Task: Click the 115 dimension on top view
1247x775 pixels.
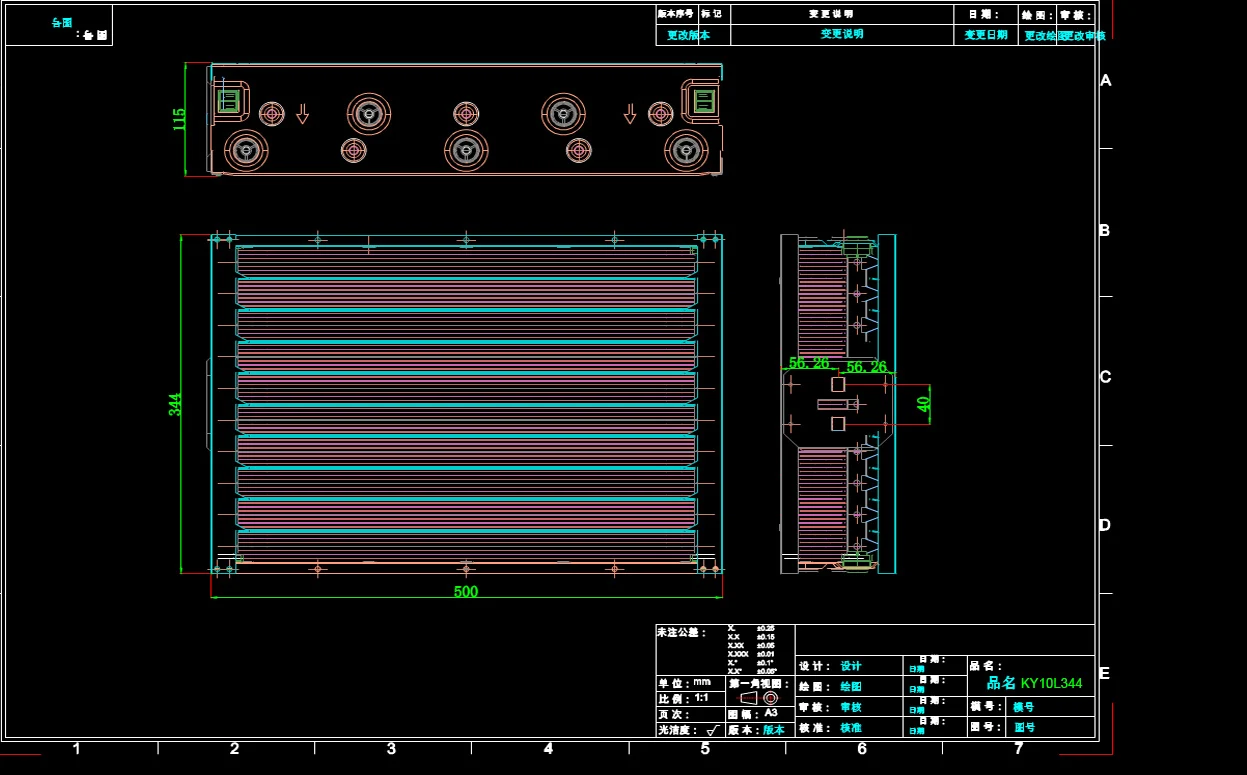Action: tap(180, 120)
